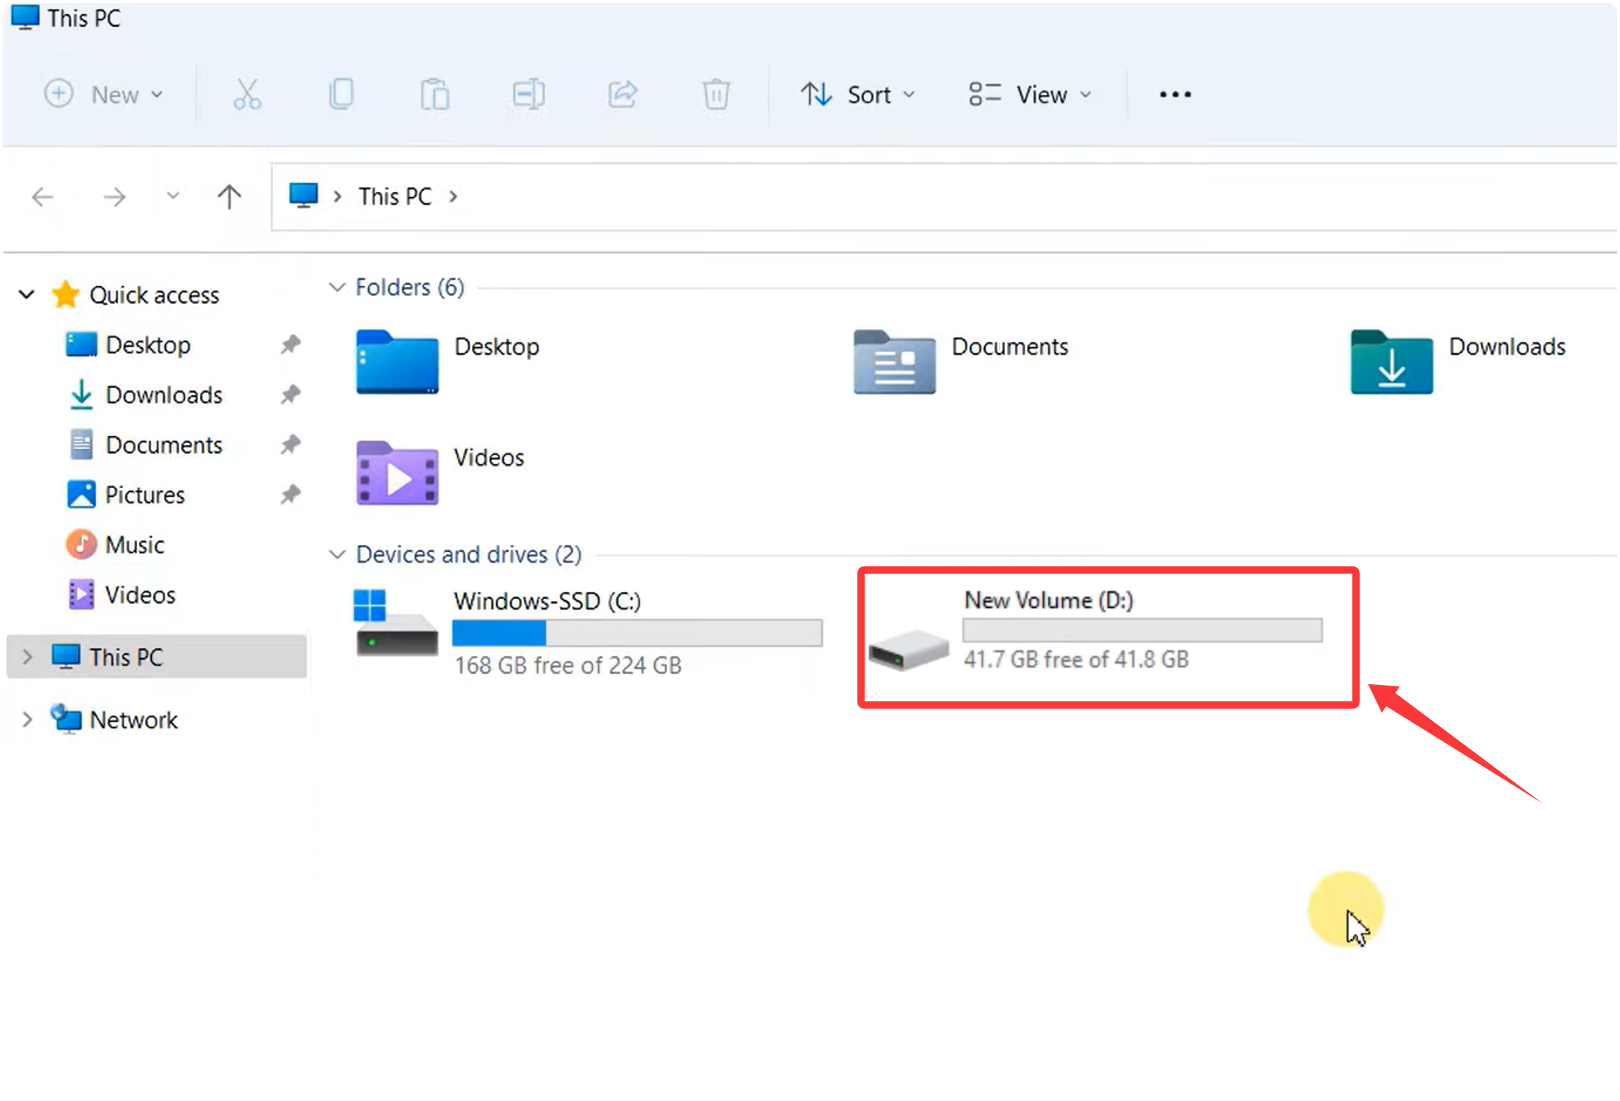Collapse the Folders (6) group
The height and width of the screenshot is (1101, 1620).
pos(337,288)
